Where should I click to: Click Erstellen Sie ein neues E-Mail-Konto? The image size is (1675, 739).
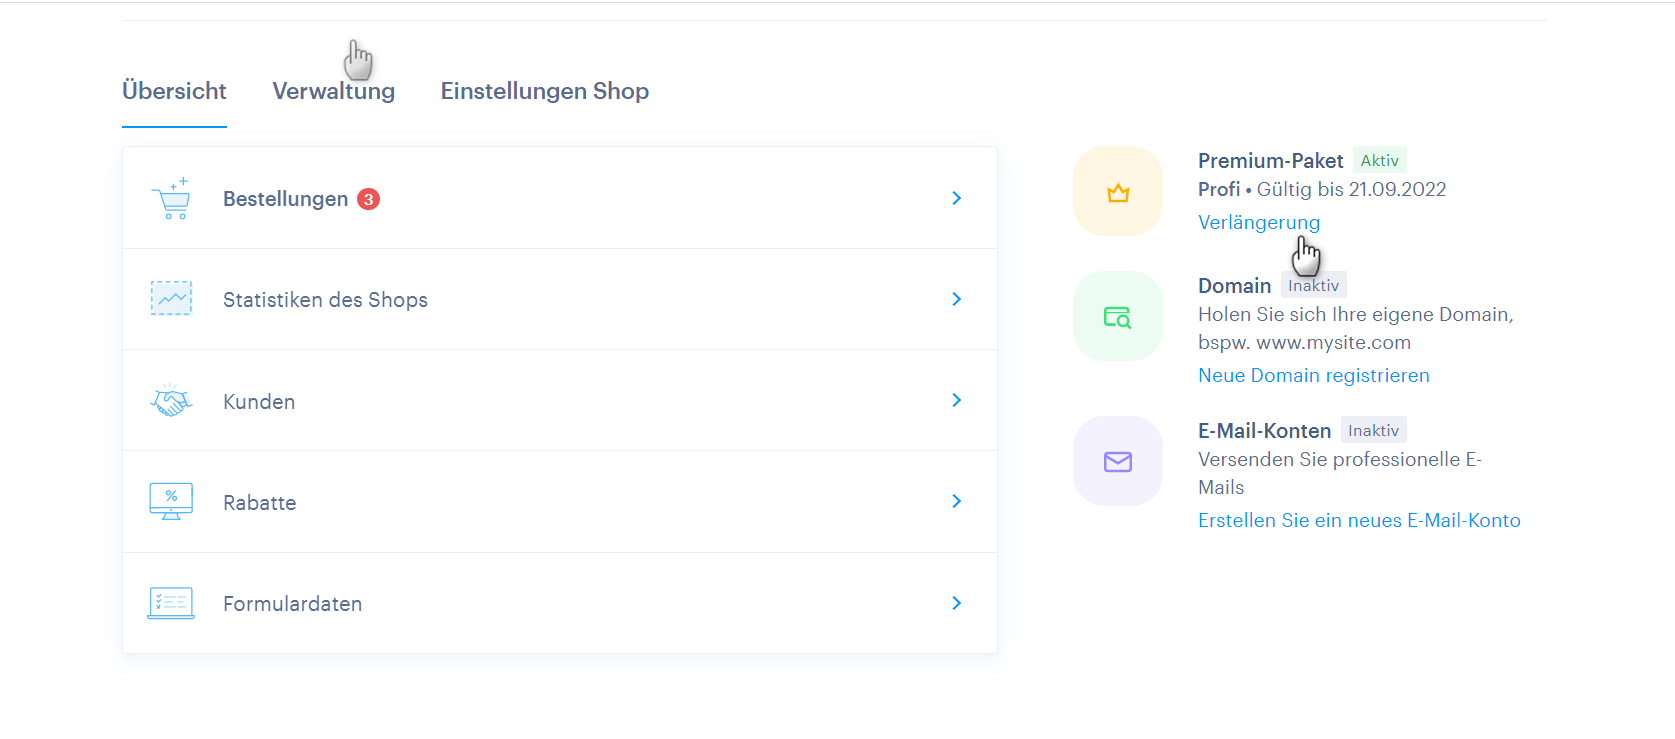click(1358, 520)
